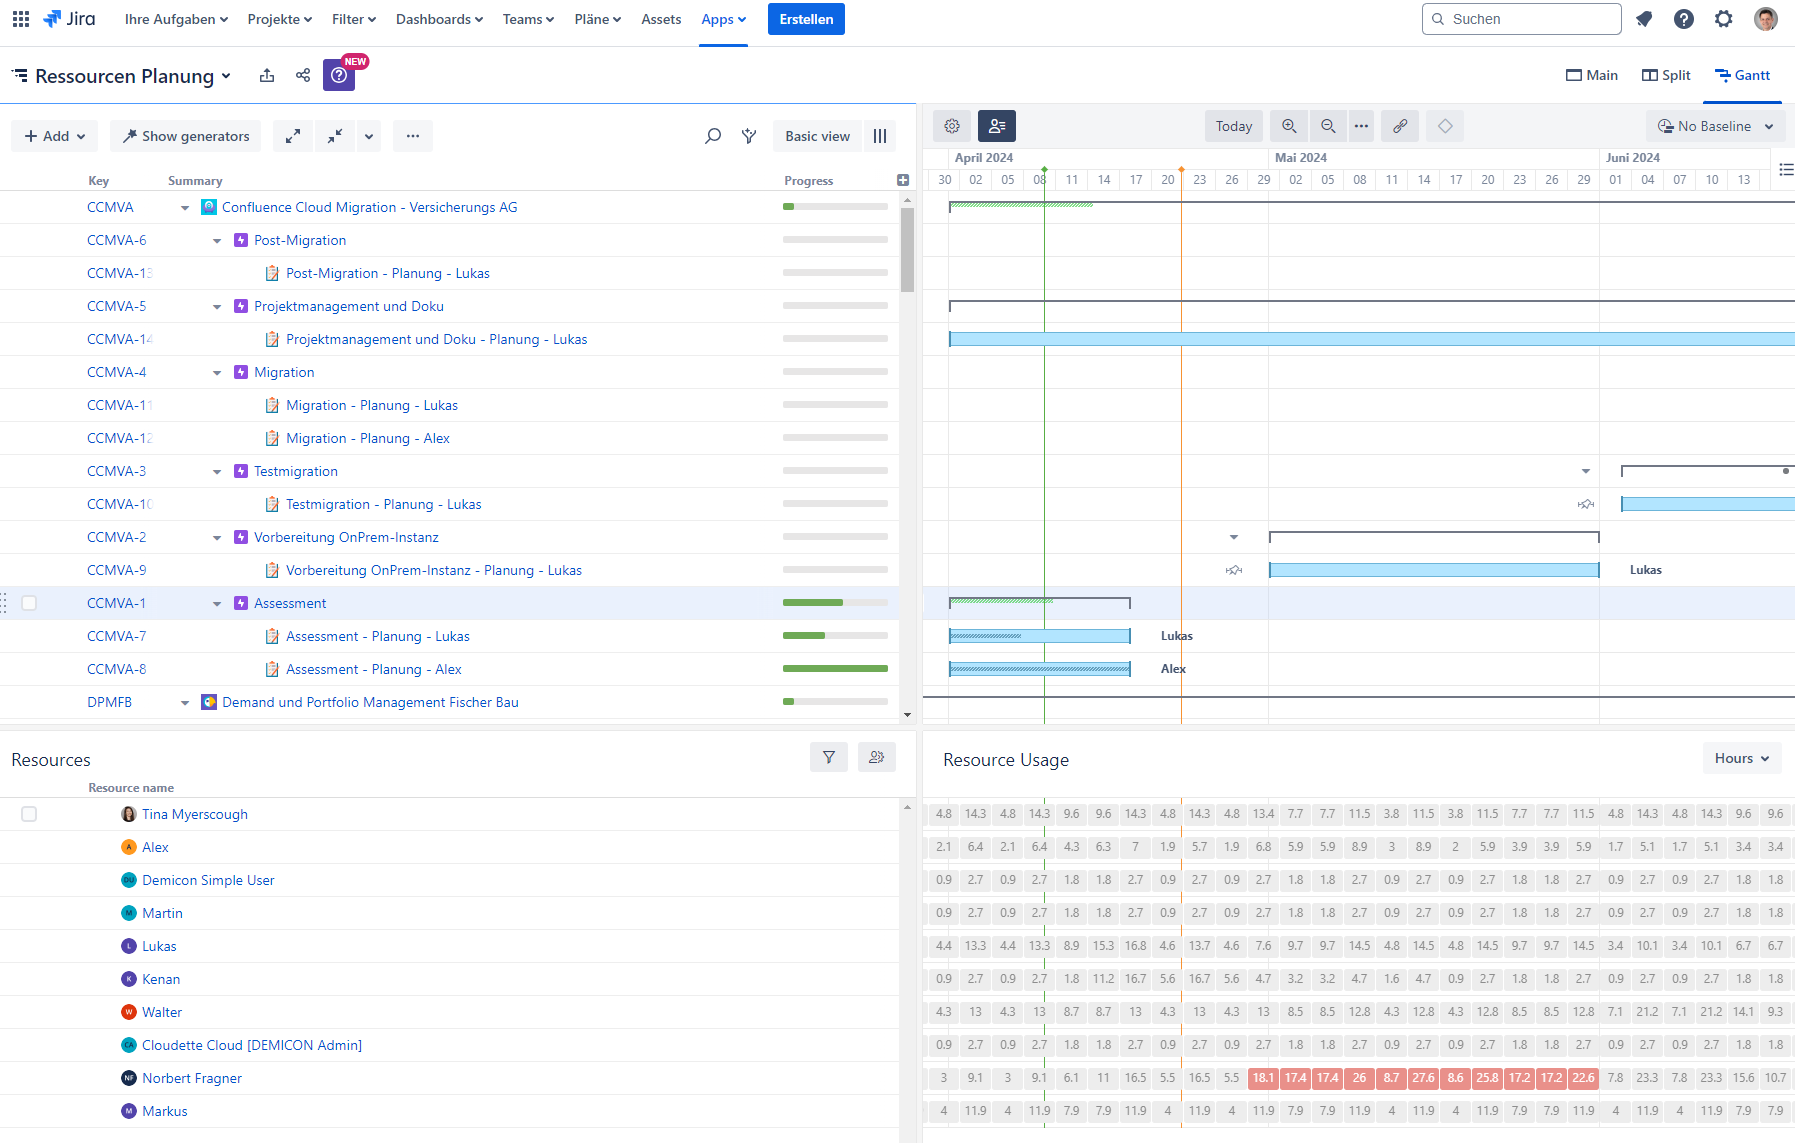Collapse the Migration epic row

(217, 373)
